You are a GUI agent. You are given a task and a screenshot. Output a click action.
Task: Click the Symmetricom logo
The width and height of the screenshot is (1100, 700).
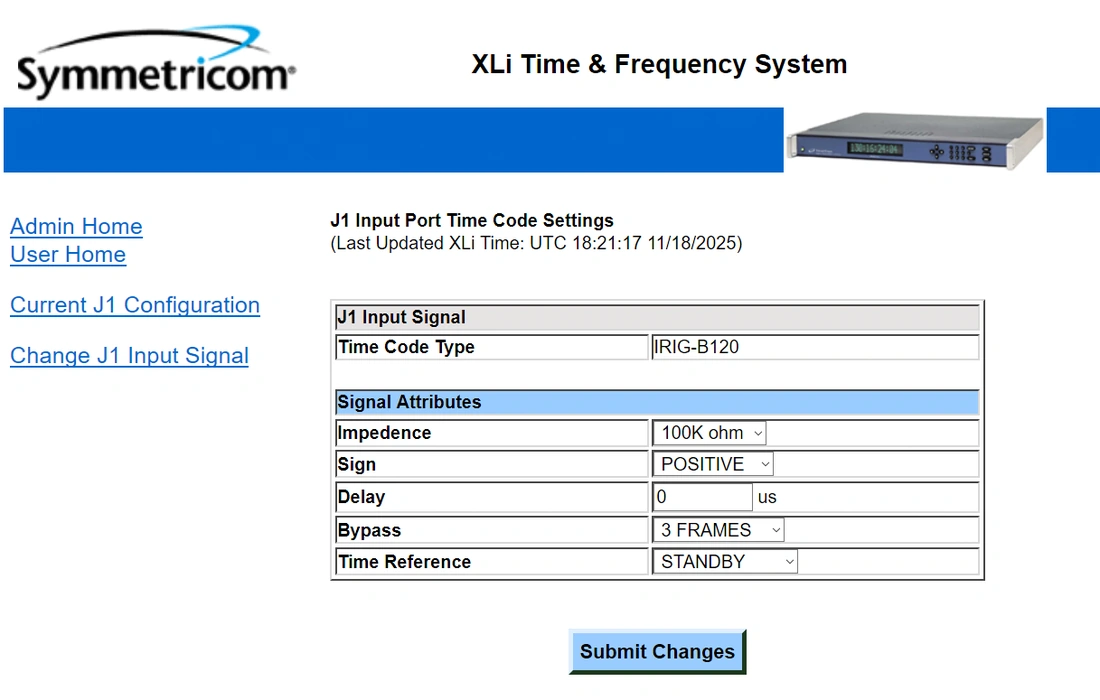[x=155, y=65]
